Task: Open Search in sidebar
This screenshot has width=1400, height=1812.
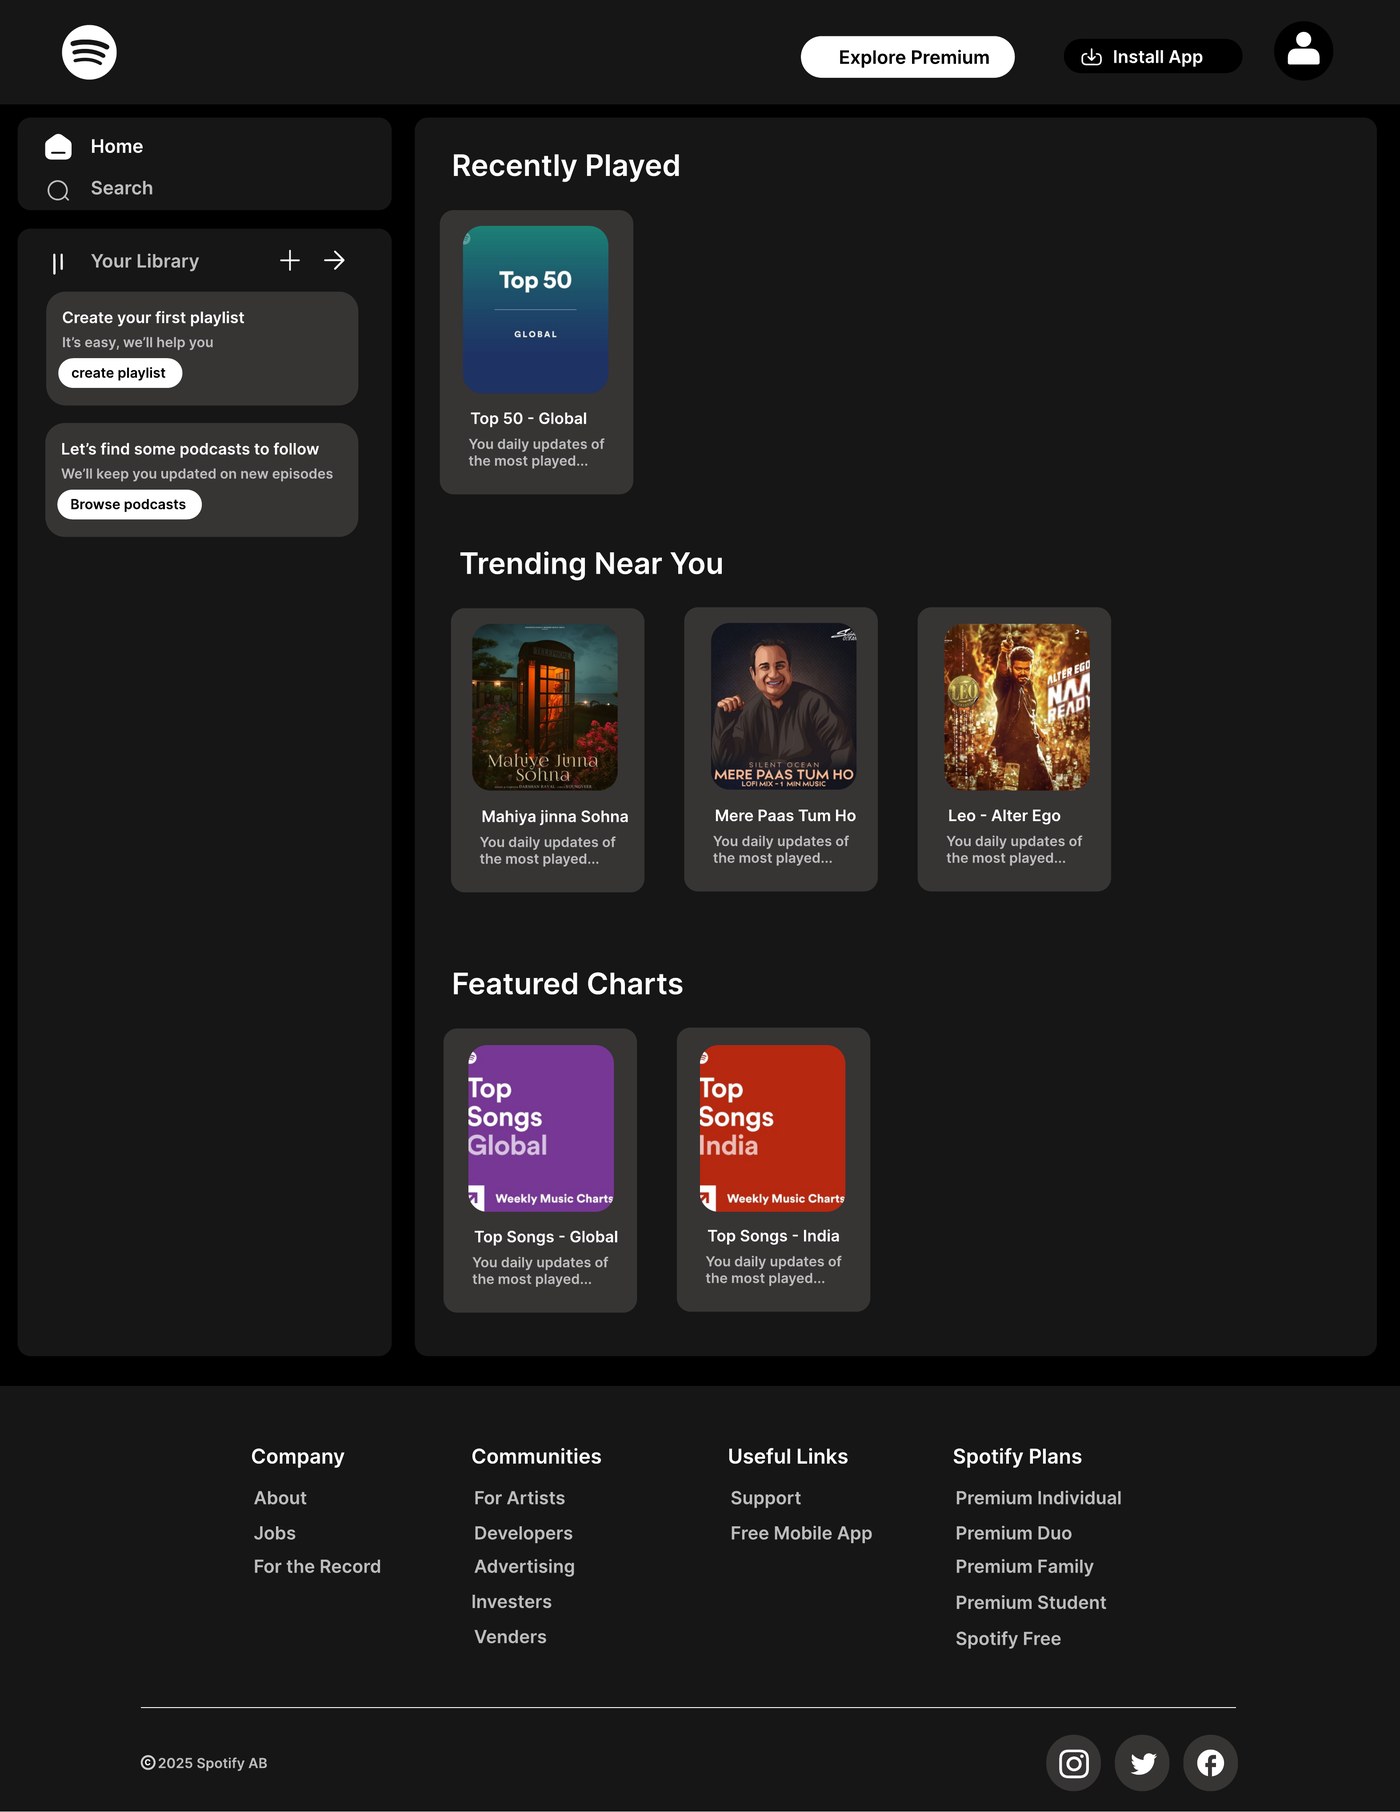Action: (122, 188)
